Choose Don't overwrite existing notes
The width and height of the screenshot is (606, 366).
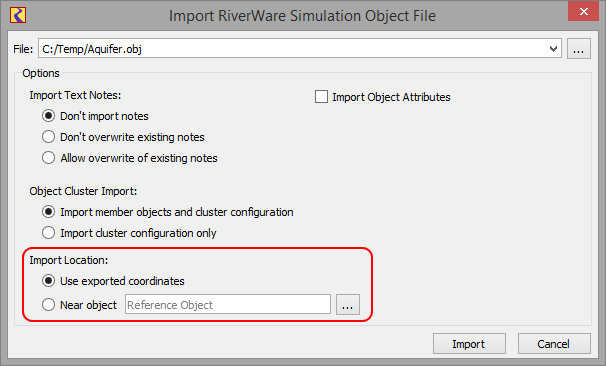coord(48,137)
